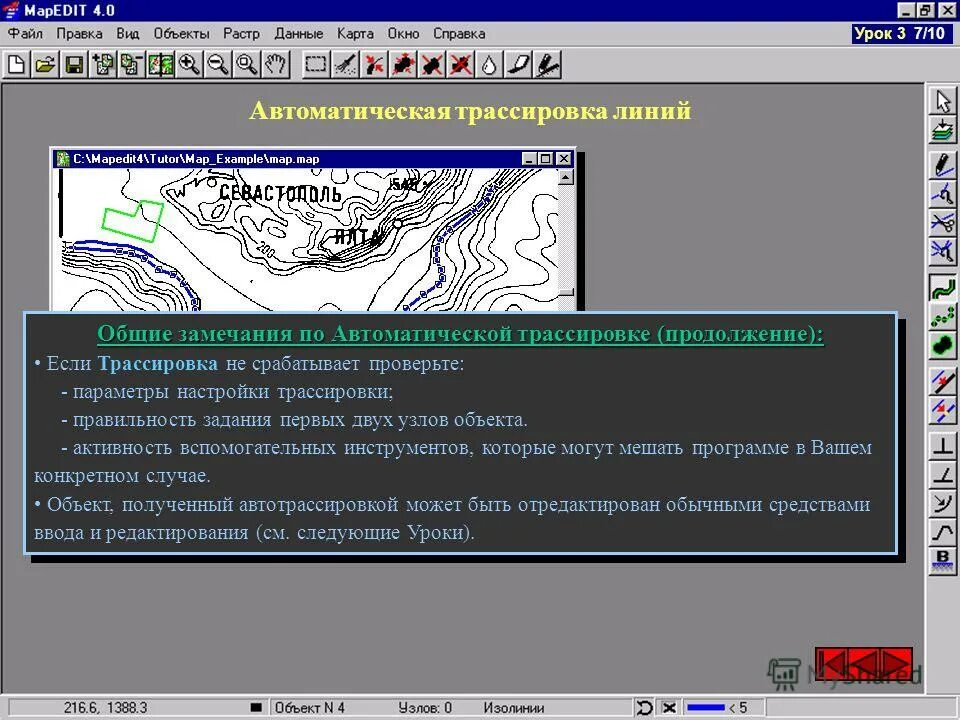
Task: Save the map using the diskette icon
Action: [75, 65]
